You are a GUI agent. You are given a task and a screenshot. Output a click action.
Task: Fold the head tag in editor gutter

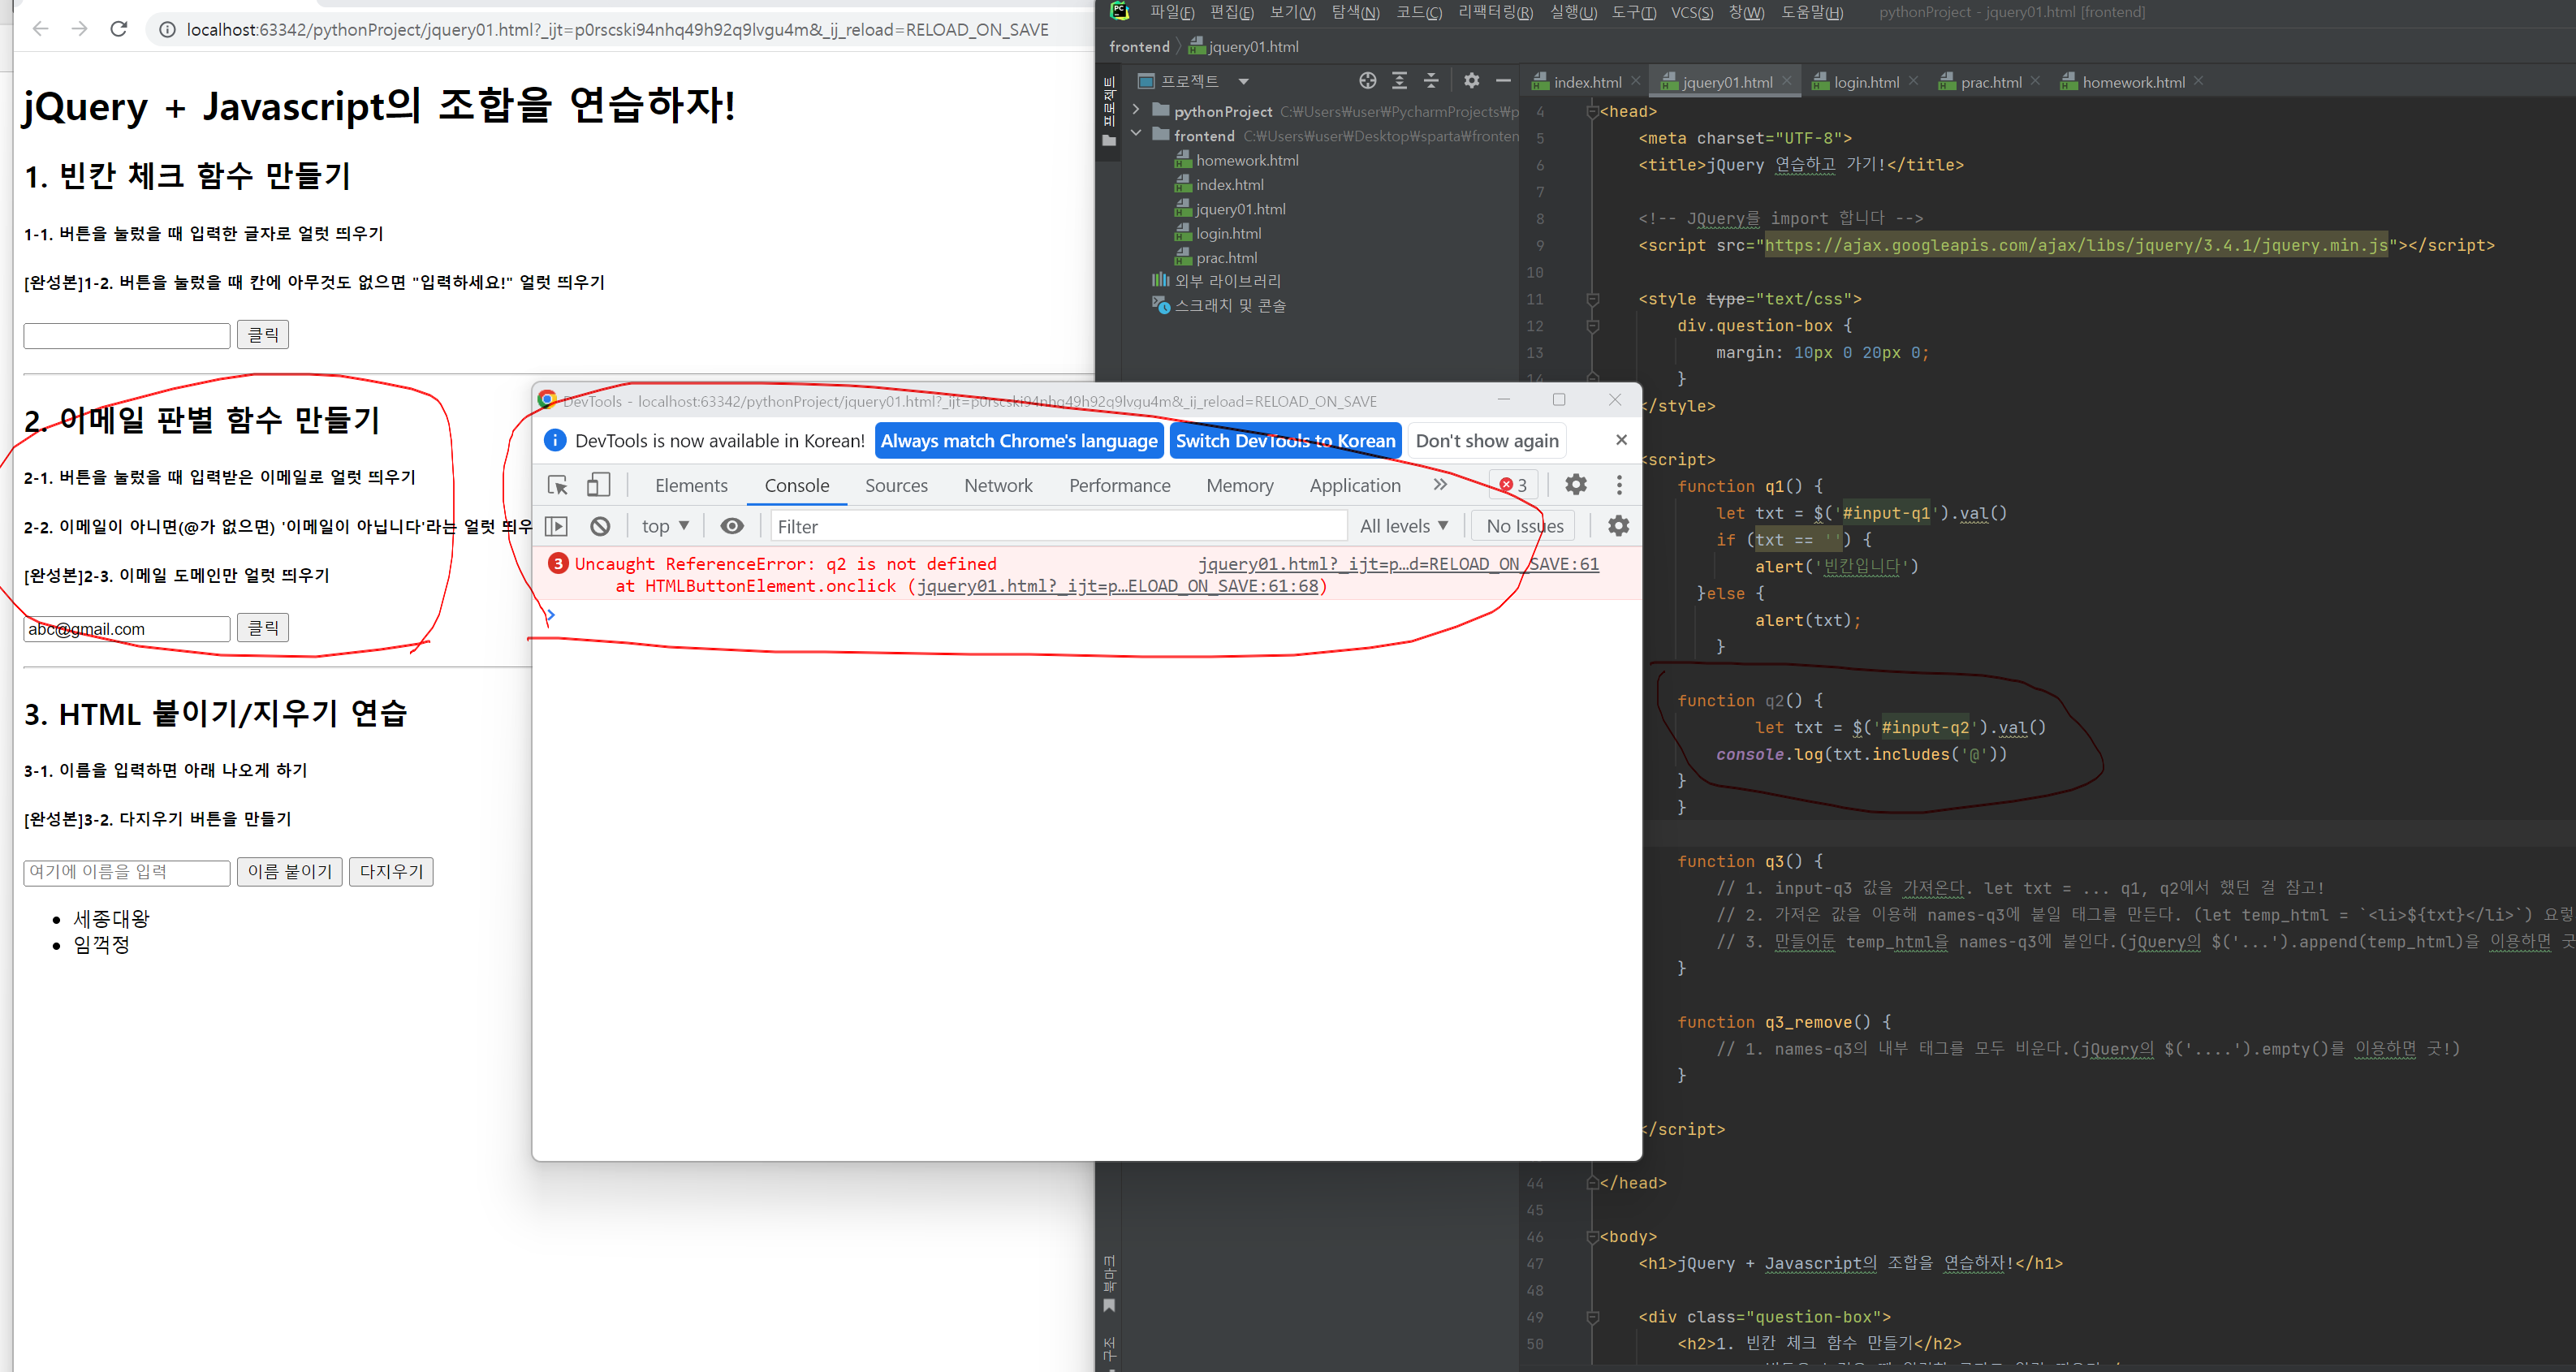point(1592,111)
